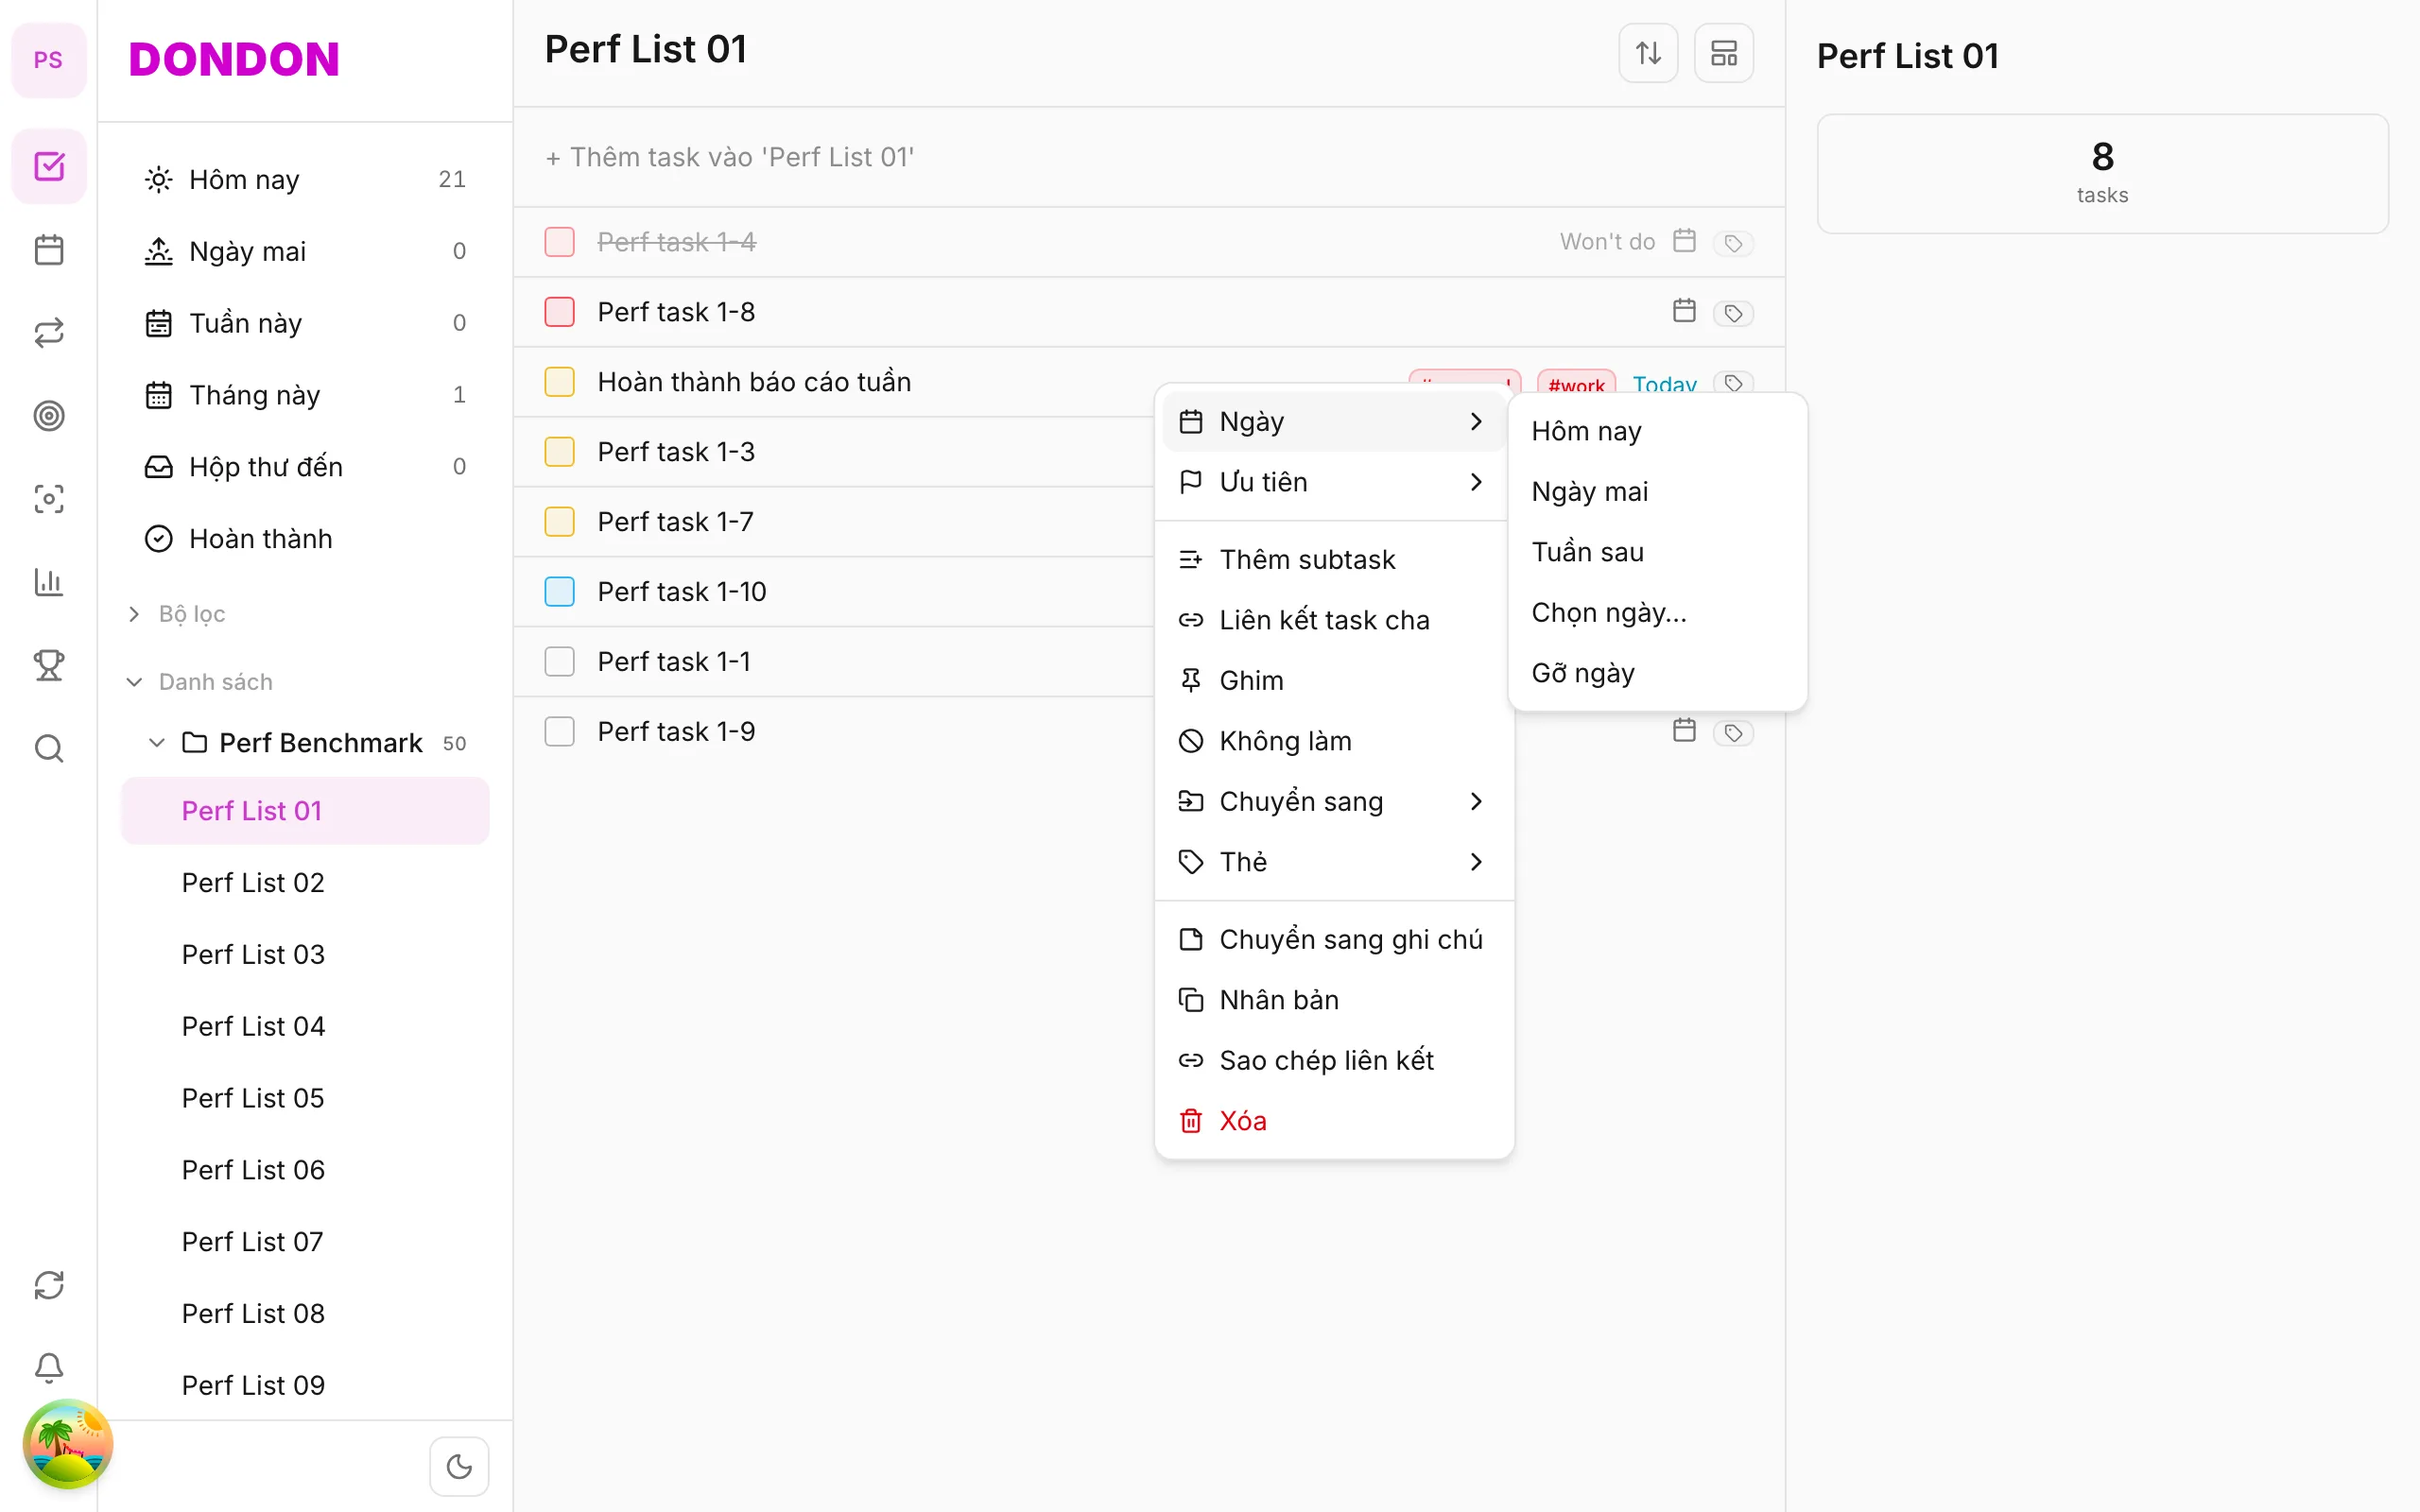Viewport: 2420px width, 1512px height.
Task: Open the Focus mode icon
Action: (48, 498)
